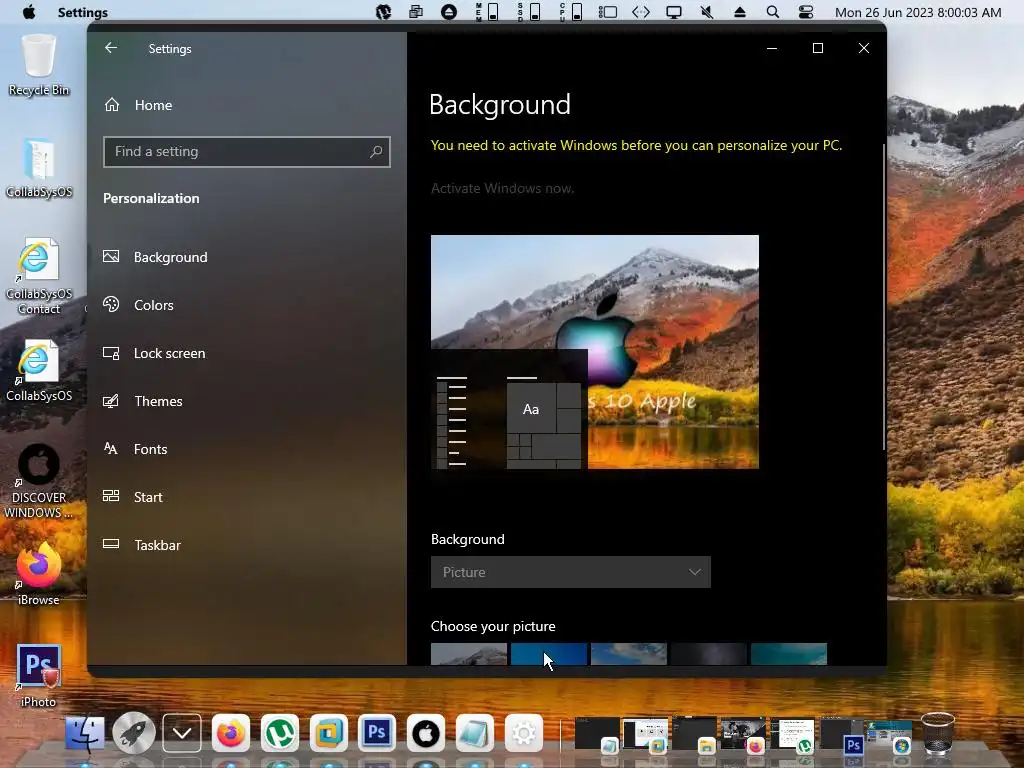Open the Trash can in the dock
This screenshot has width=1024, height=768.
point(938,733)
